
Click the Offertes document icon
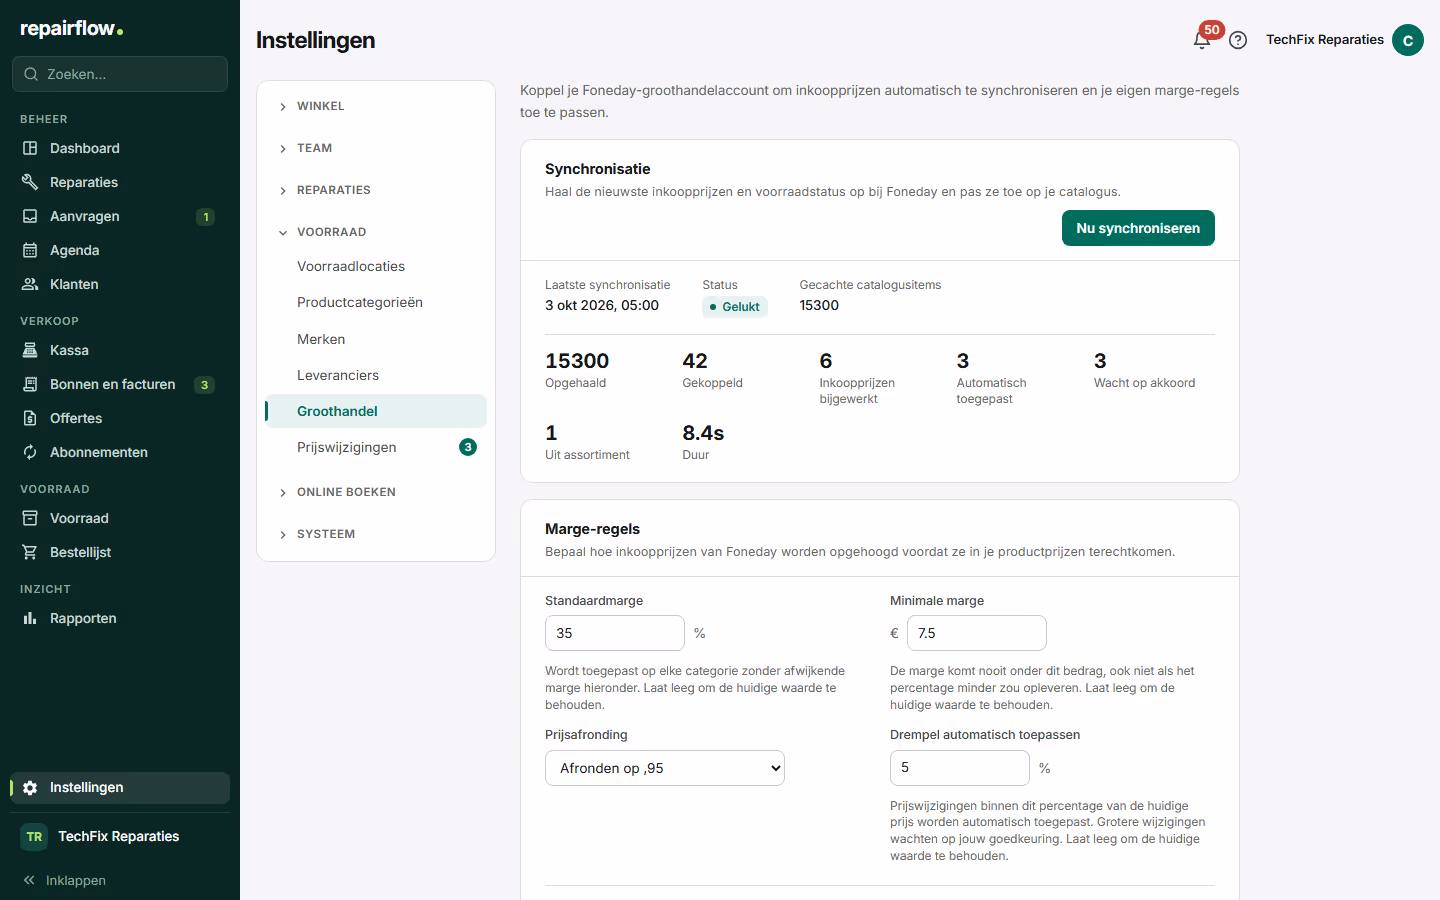[30, 418]
